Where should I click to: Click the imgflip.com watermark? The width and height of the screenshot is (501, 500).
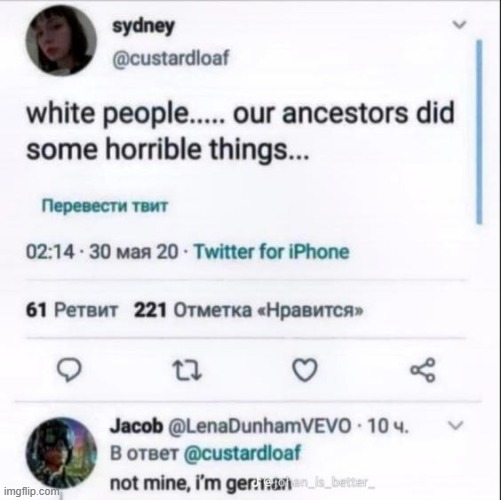pos(31,491)
